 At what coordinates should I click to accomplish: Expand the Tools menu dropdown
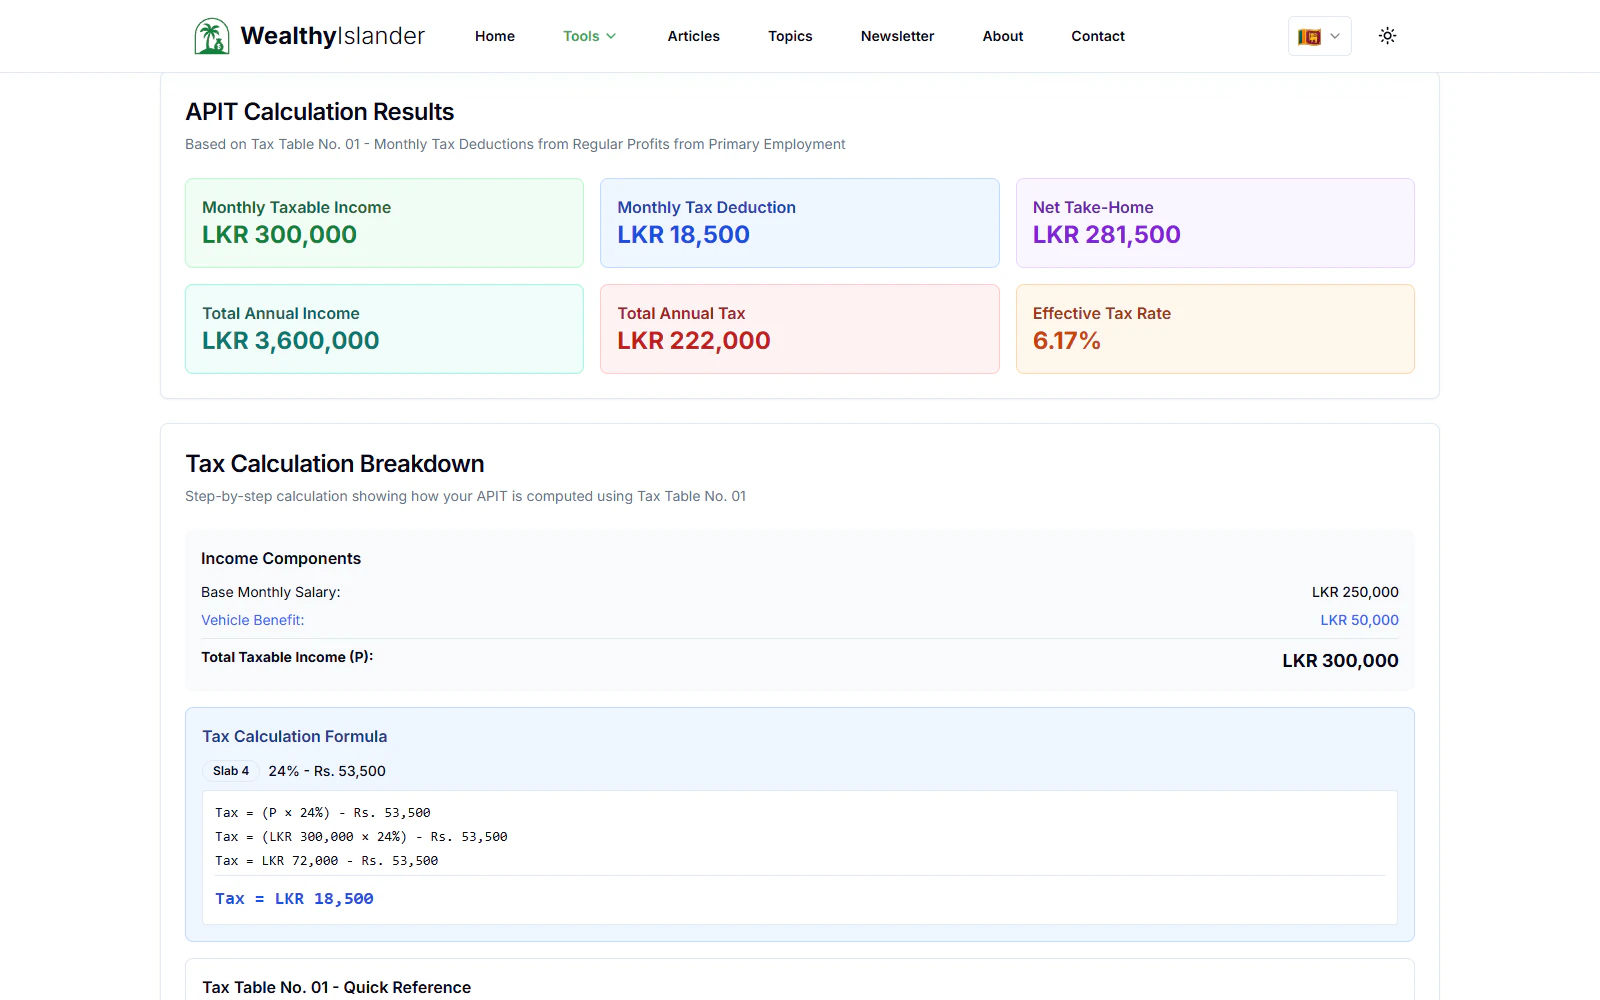tap(589, 36)
